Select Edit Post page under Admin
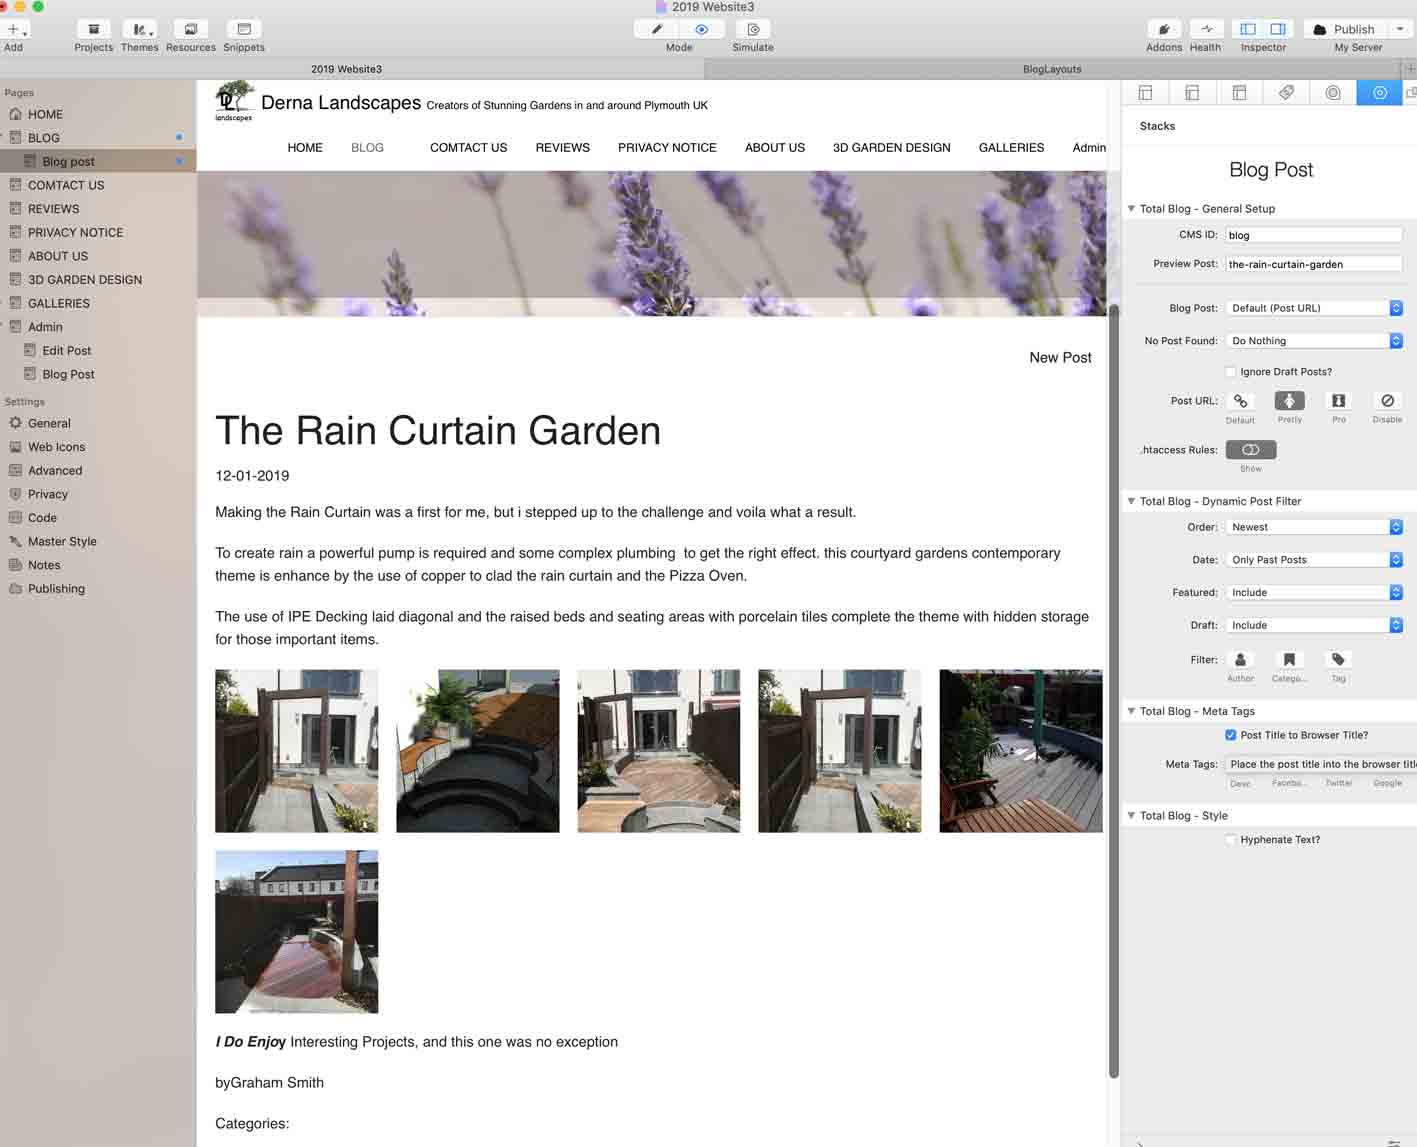The height and width of the screenshot is (1147, 1417). [98, 350]
